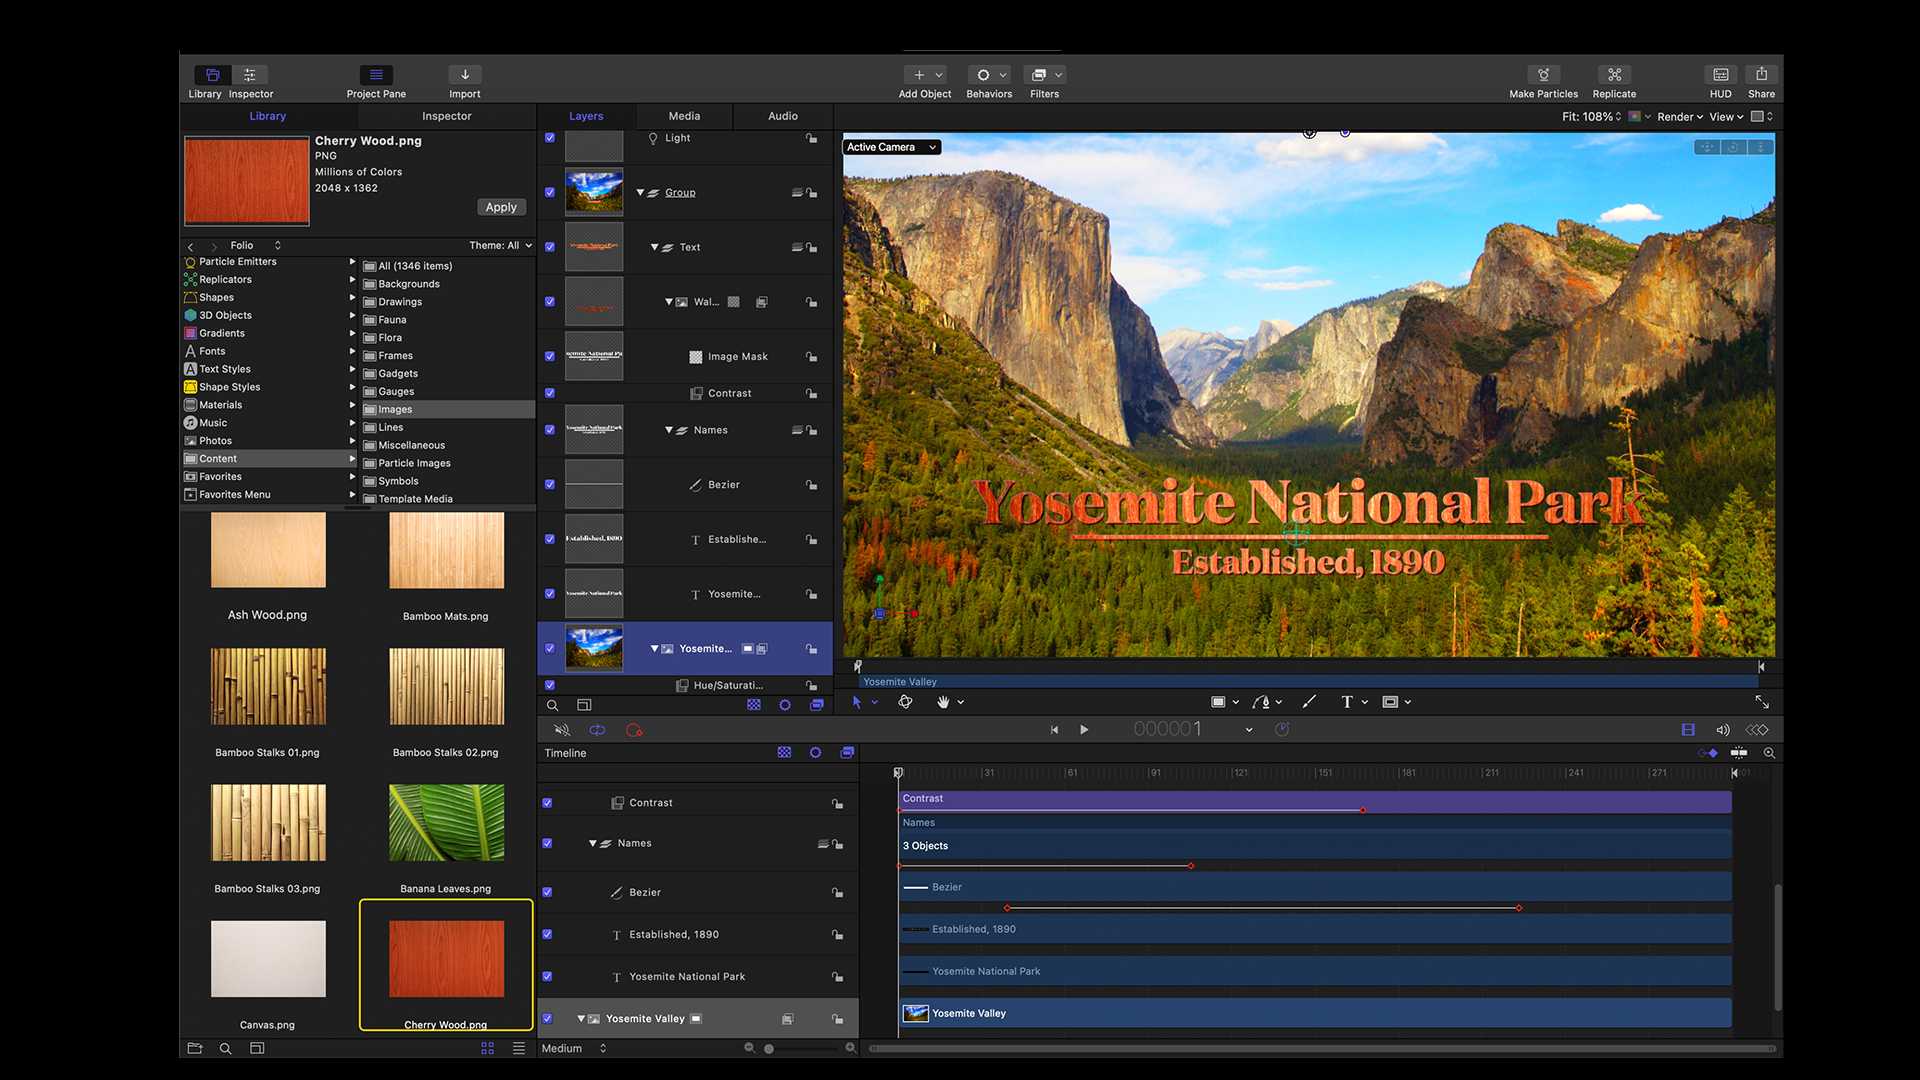This screenshot has height=1080, width=1920.
Task: Open the Active Camera dropdown
Action: point(890,147)
